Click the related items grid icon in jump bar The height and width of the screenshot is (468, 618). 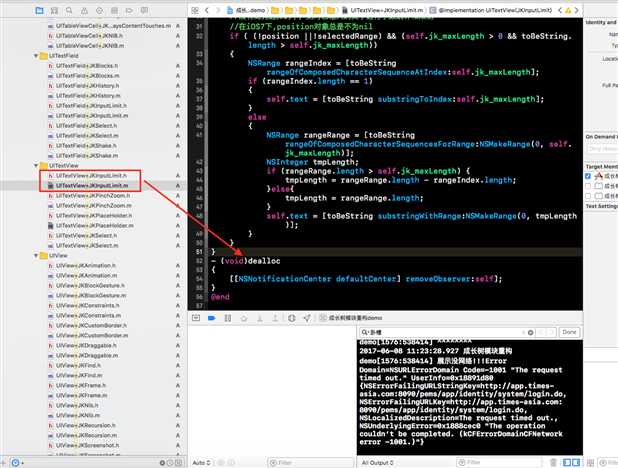pos(195,11)
